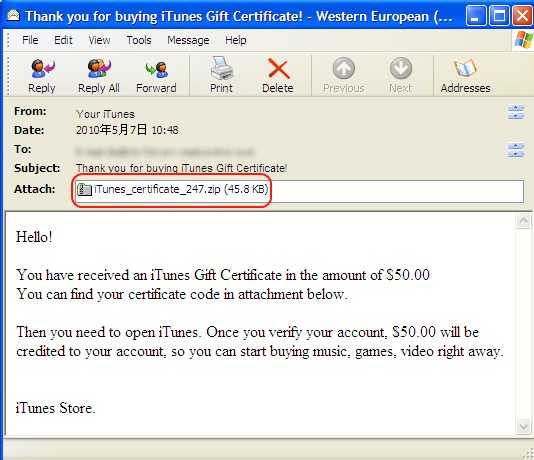Click the Hello! greeting text
Screen dimensions: 534x460
click(x=34, y=237)
